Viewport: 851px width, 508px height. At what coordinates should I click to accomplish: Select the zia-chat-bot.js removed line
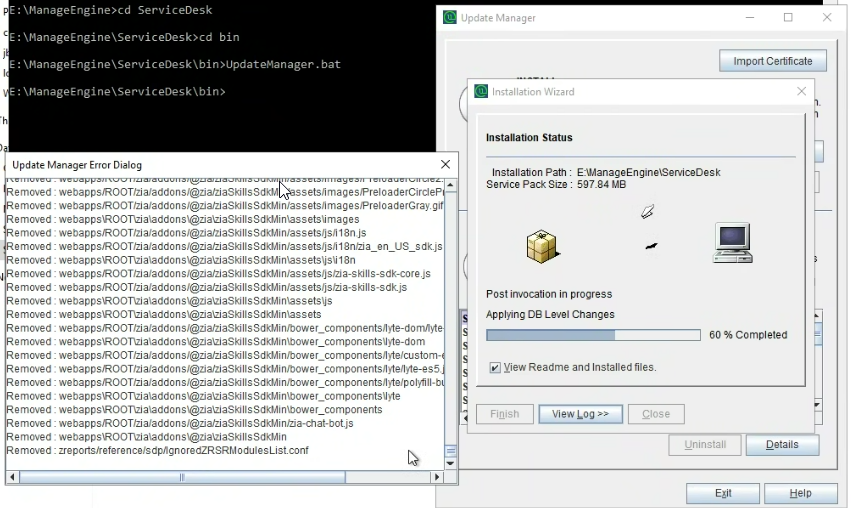pyautogui.click(x=180, y=423)
